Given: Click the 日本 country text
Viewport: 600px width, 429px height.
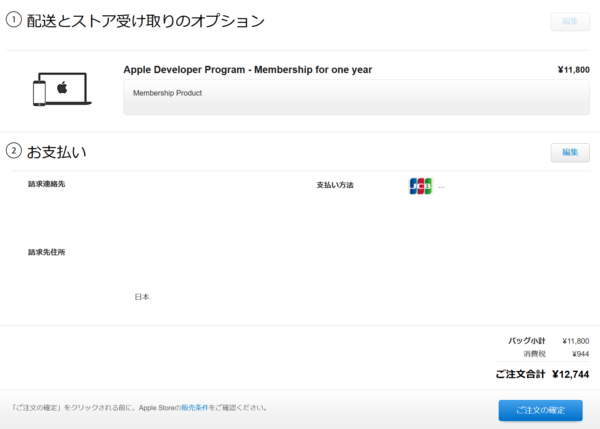Looking at the screenshot, I should 142,297.
